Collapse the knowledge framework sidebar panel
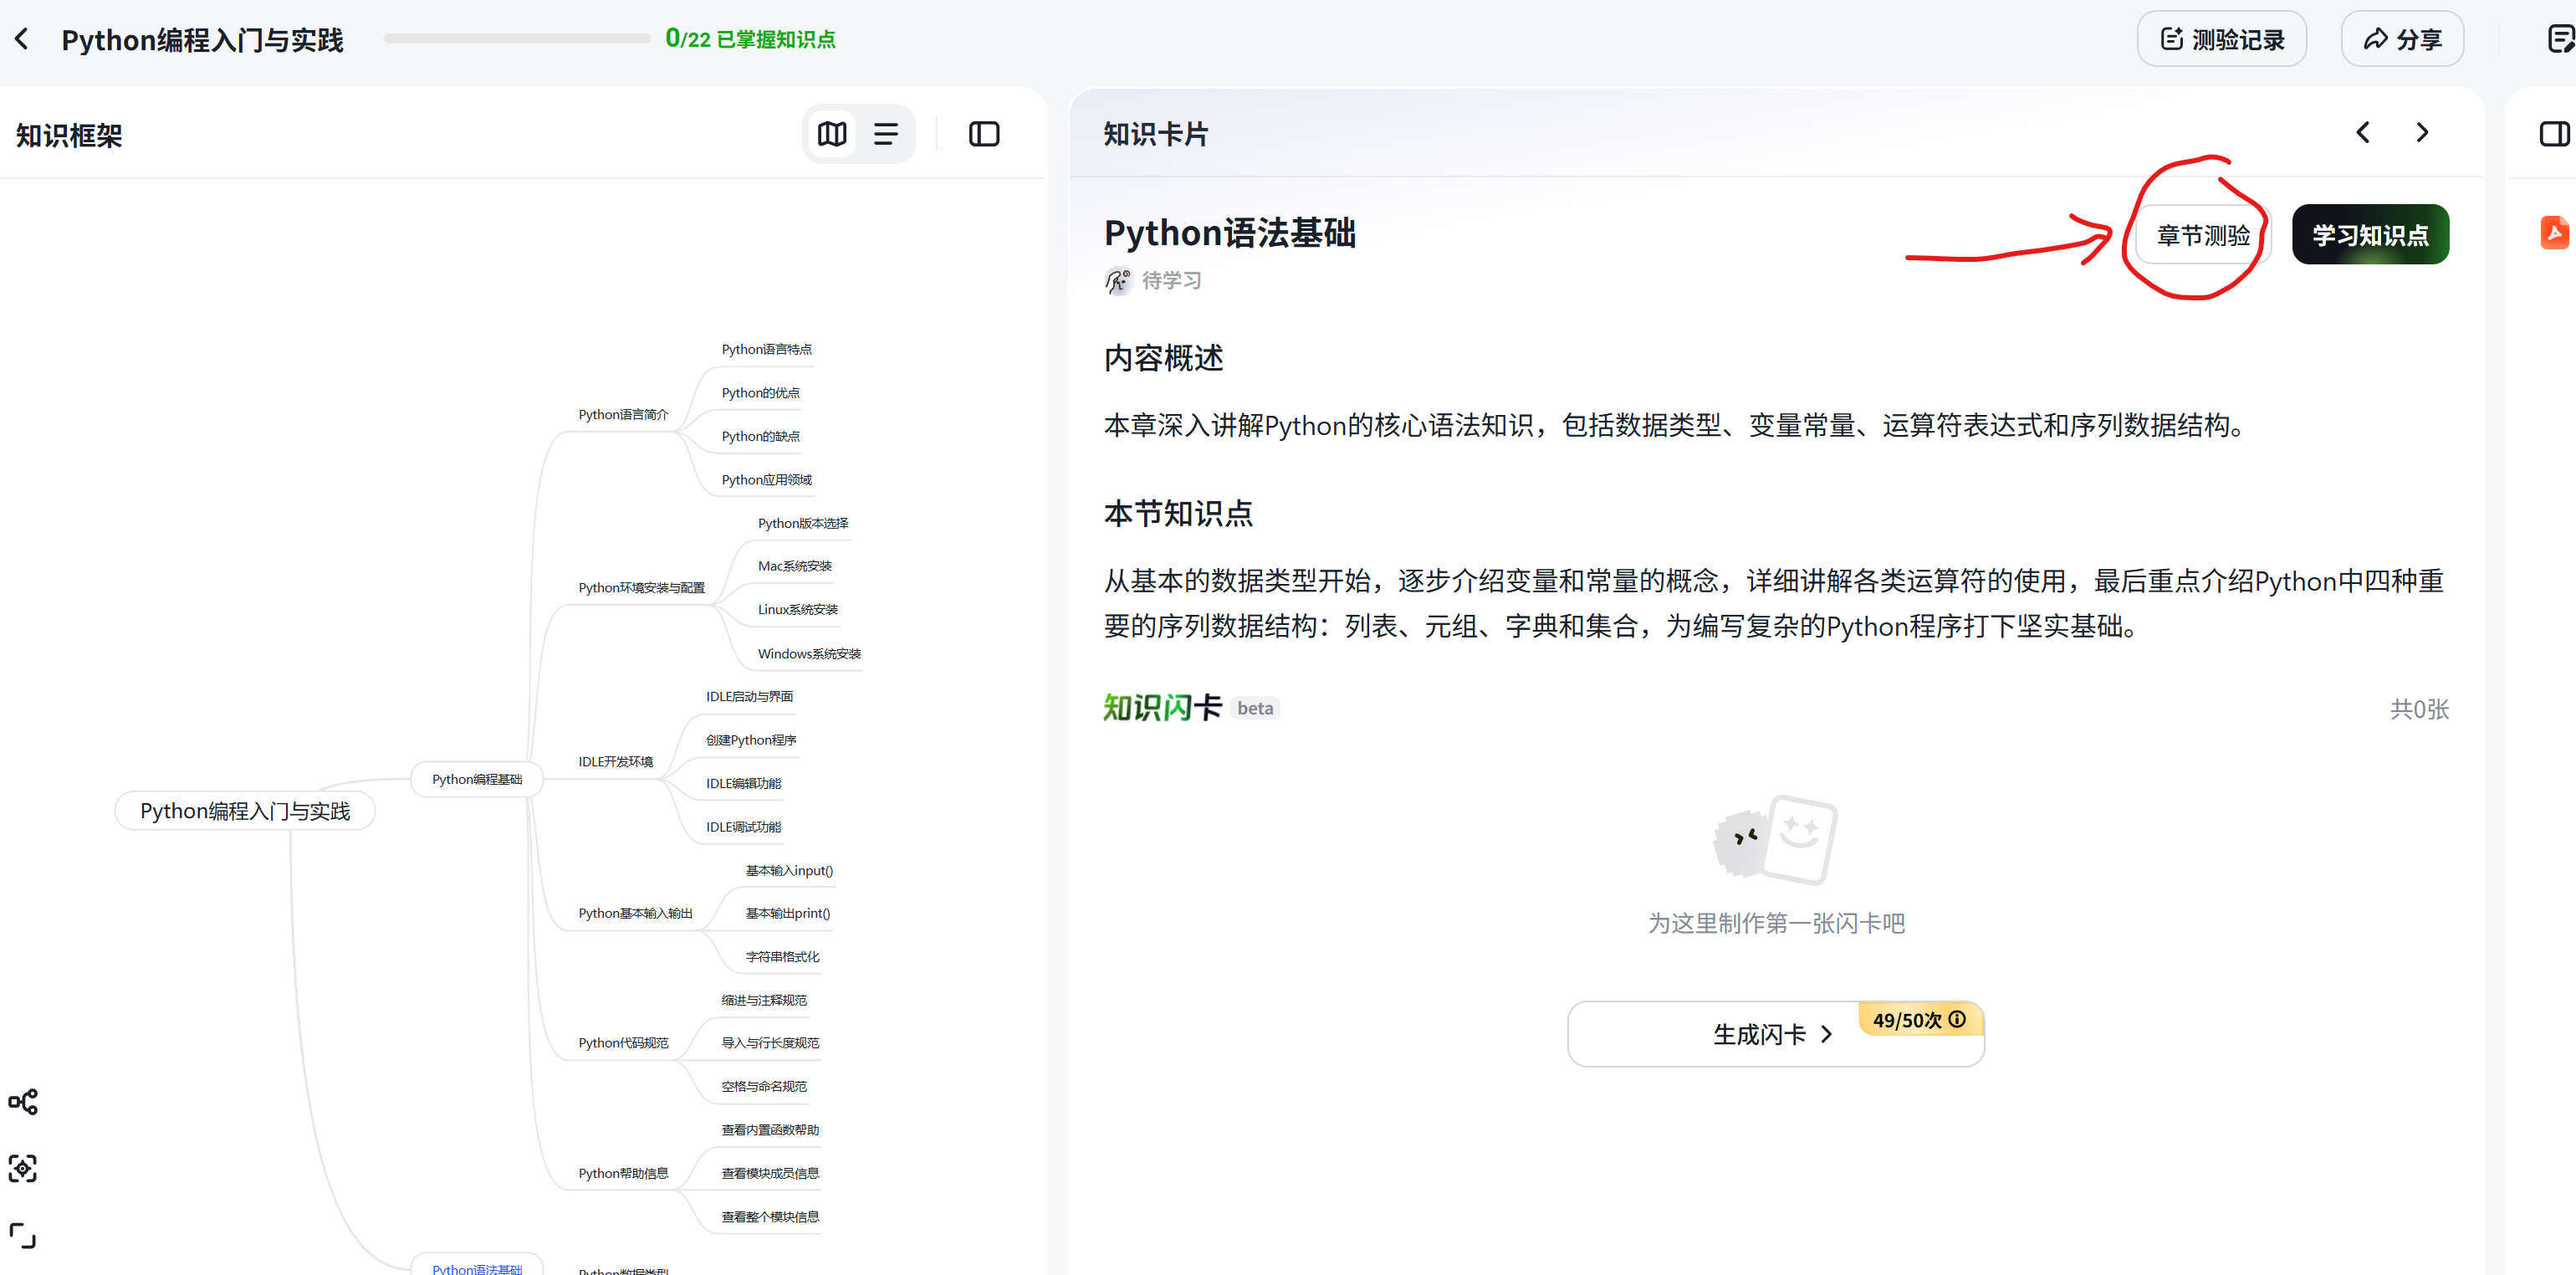 tap(984, 134)
